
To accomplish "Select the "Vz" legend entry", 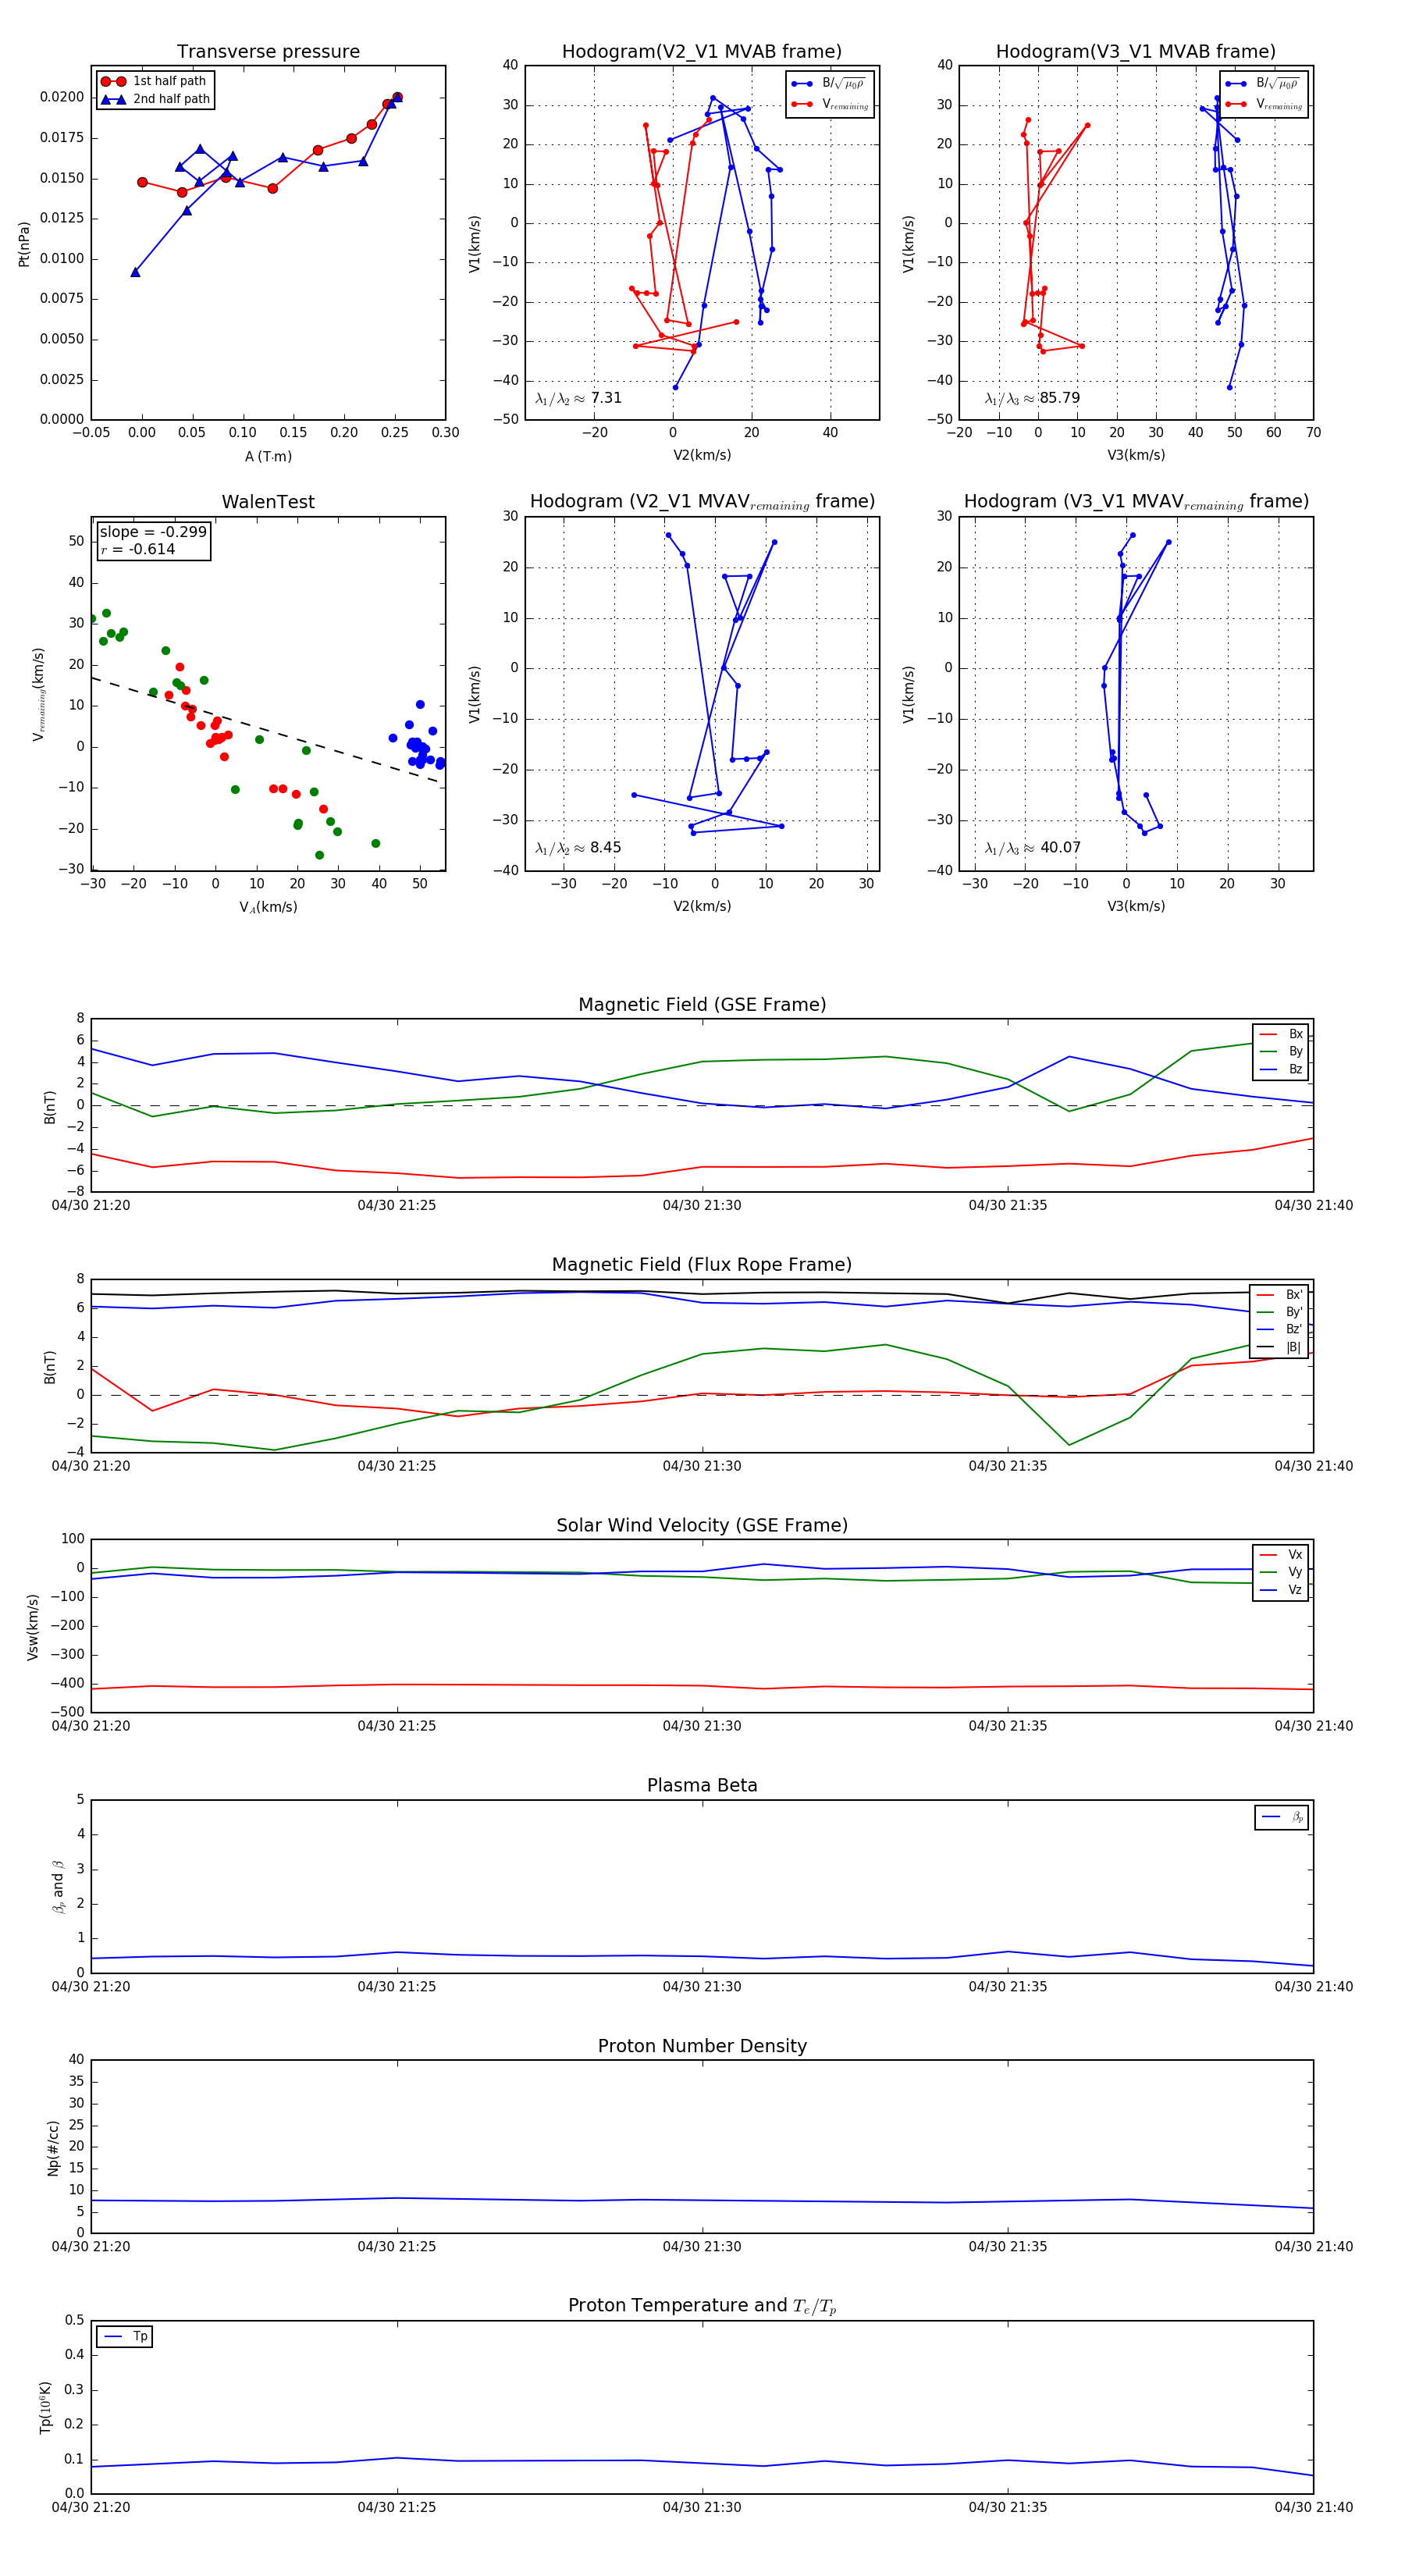I will pyautogui.click(x=1281, y=1590).
